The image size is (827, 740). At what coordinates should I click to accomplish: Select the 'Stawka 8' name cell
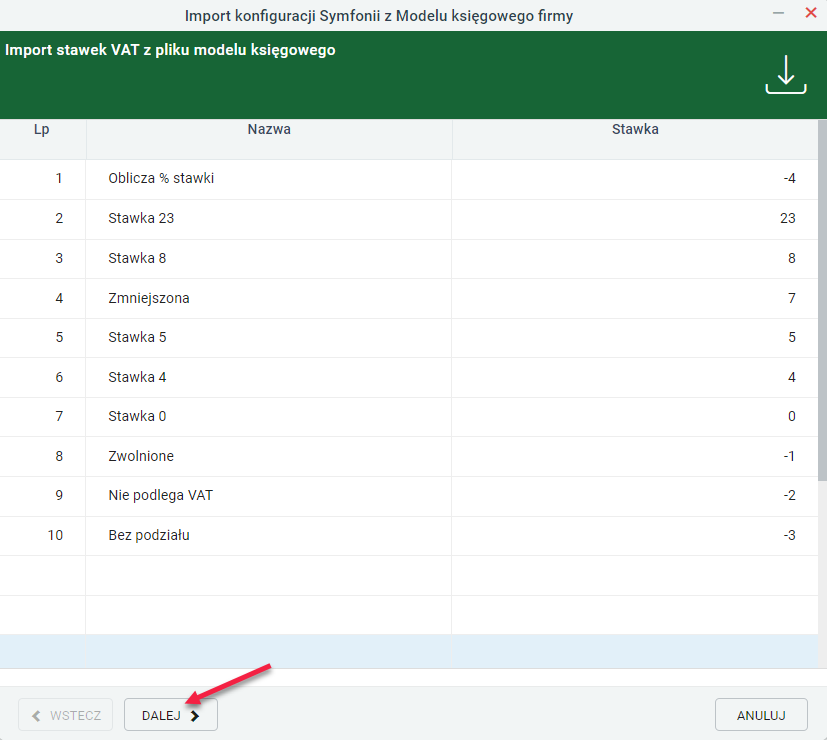268,258
